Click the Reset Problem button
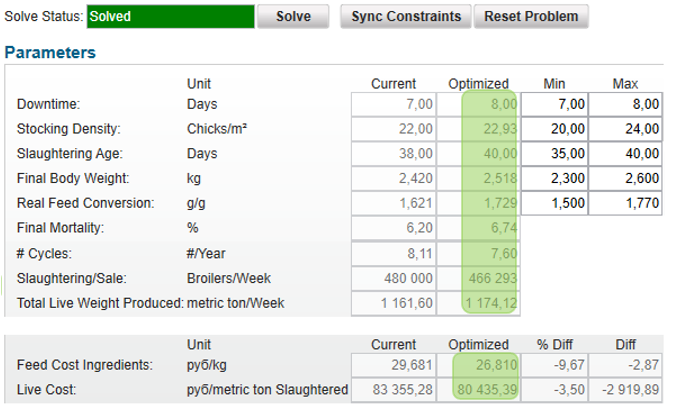673x411 pixels. coord(531,16)
